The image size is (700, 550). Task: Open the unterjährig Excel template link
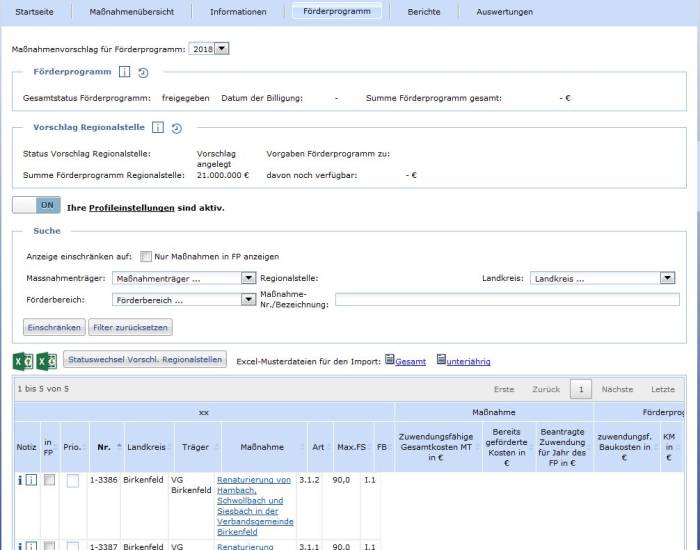pyautogui.click(x=468, y=362)
